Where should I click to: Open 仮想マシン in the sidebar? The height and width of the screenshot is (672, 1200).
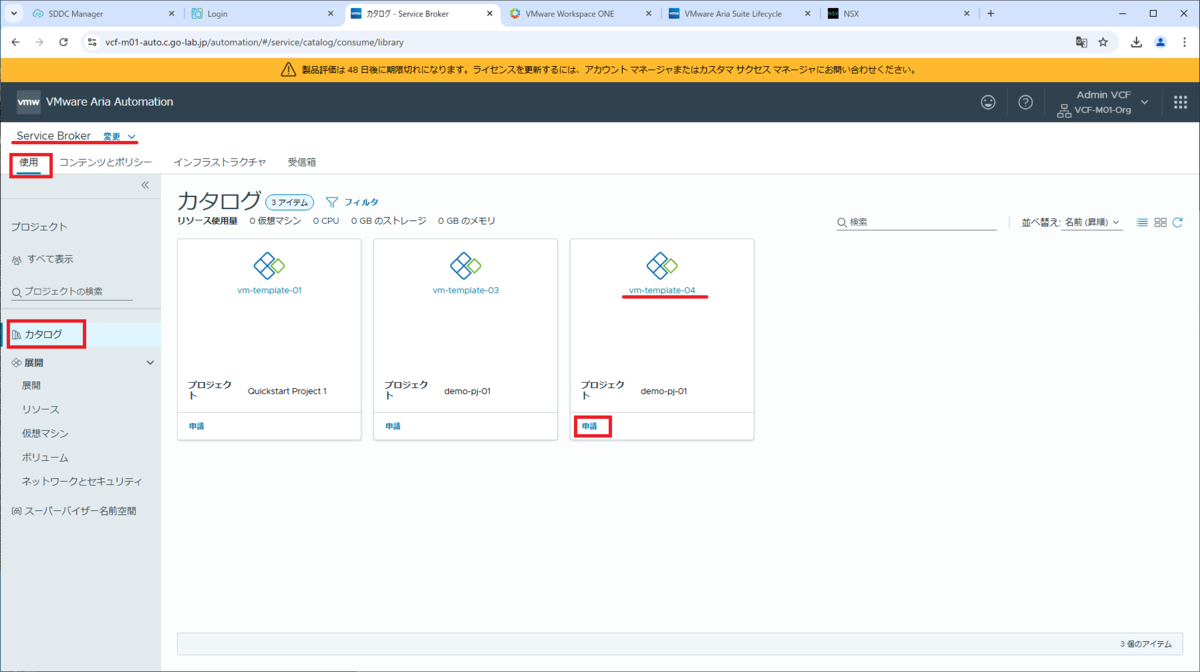45,433
